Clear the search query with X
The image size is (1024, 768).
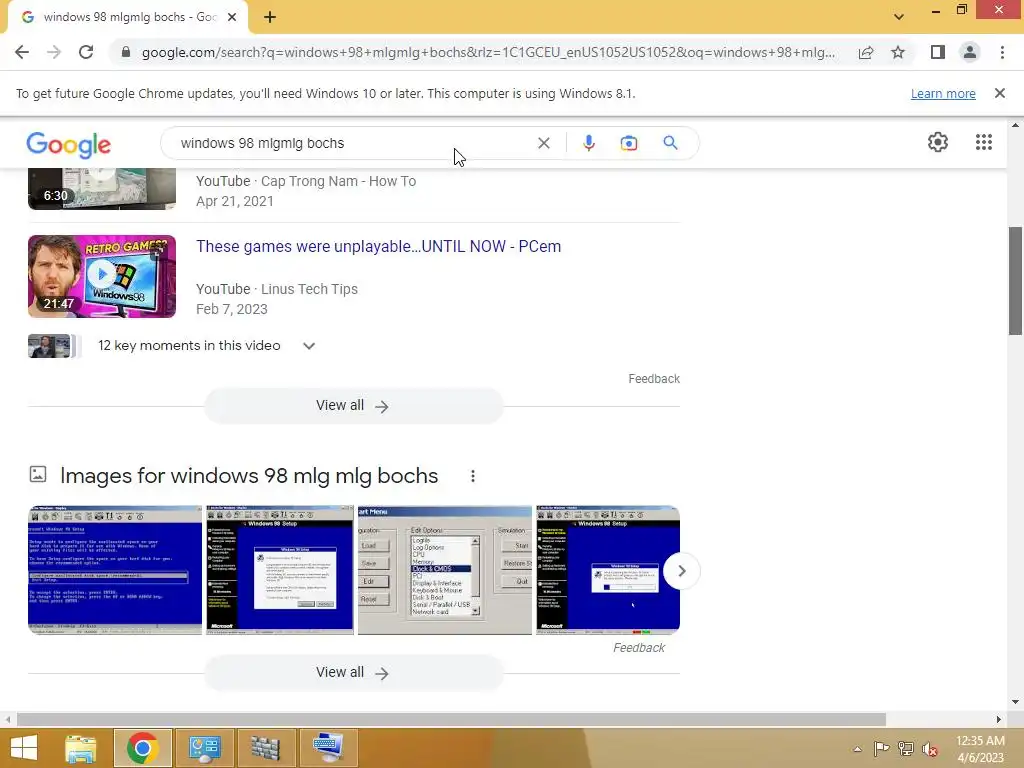(x=543, y=143)
